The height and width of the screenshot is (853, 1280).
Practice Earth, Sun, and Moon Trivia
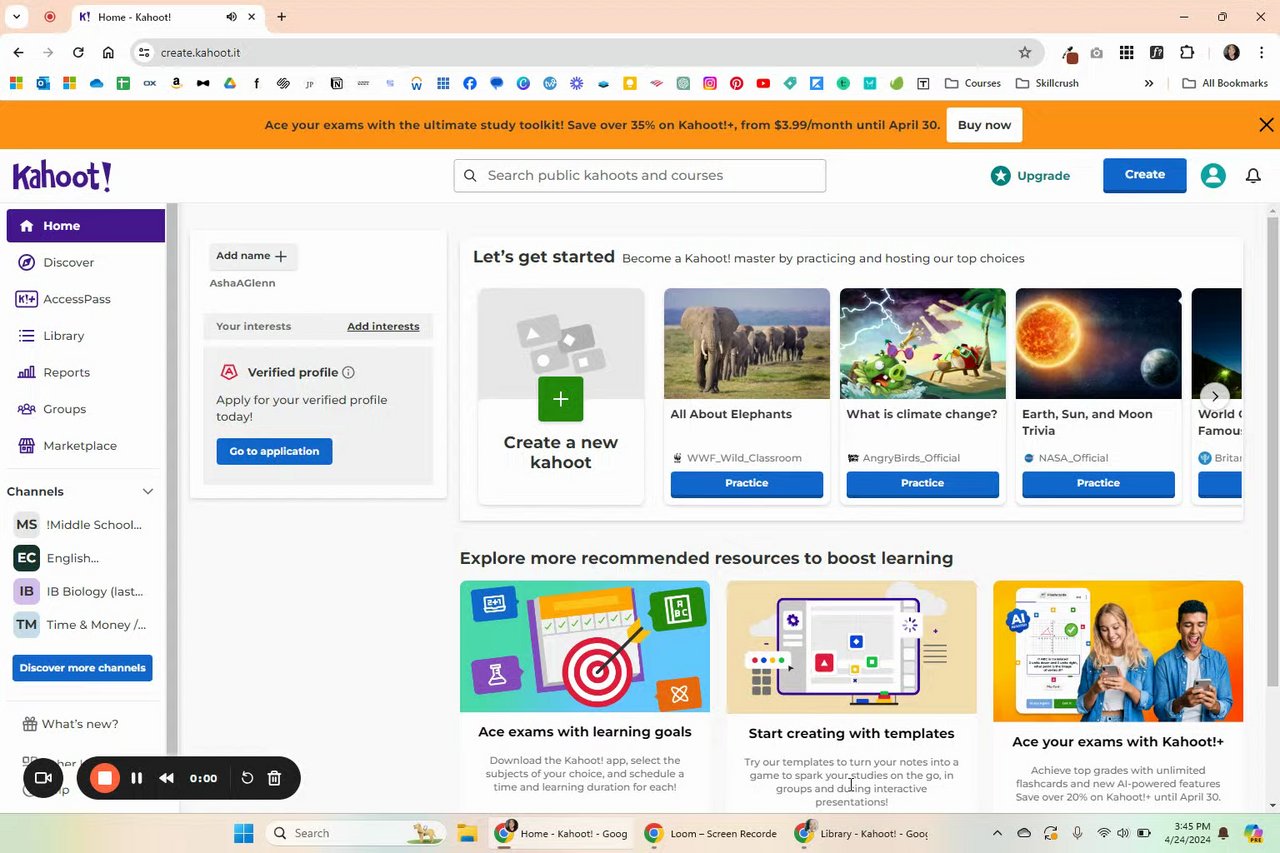tap(1098, 483)
